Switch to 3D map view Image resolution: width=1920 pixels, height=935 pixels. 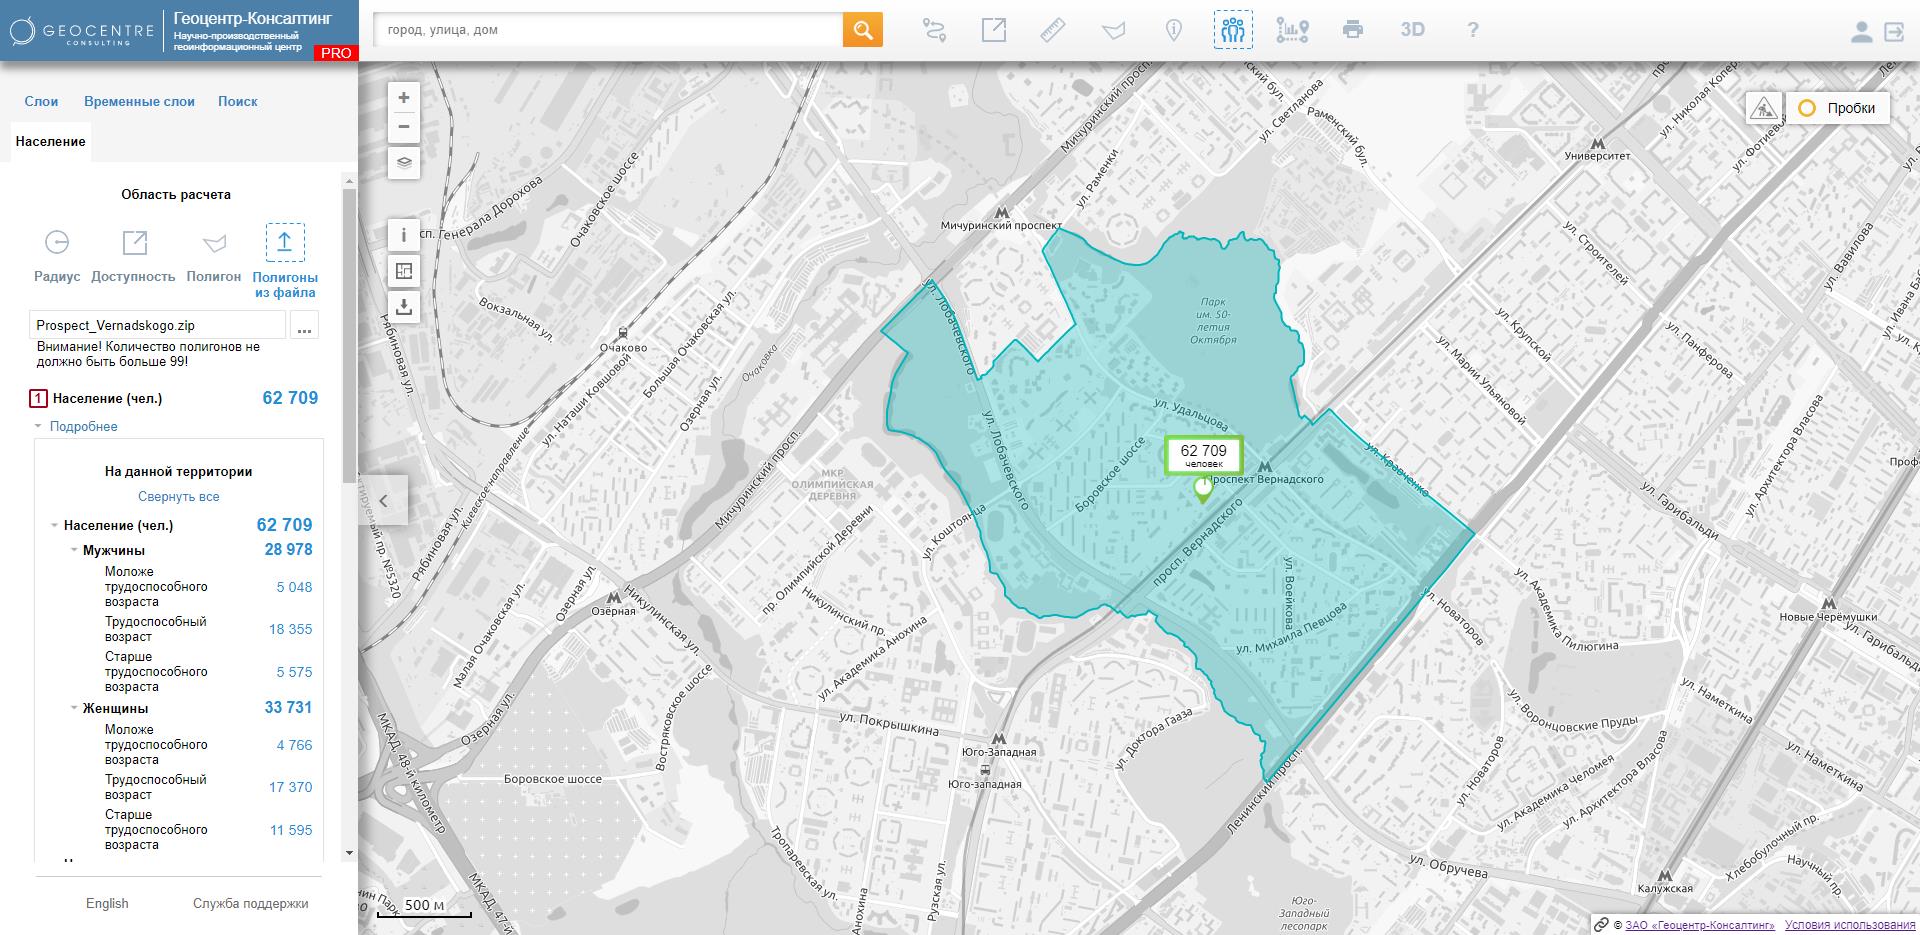(x=1412, y=30)
